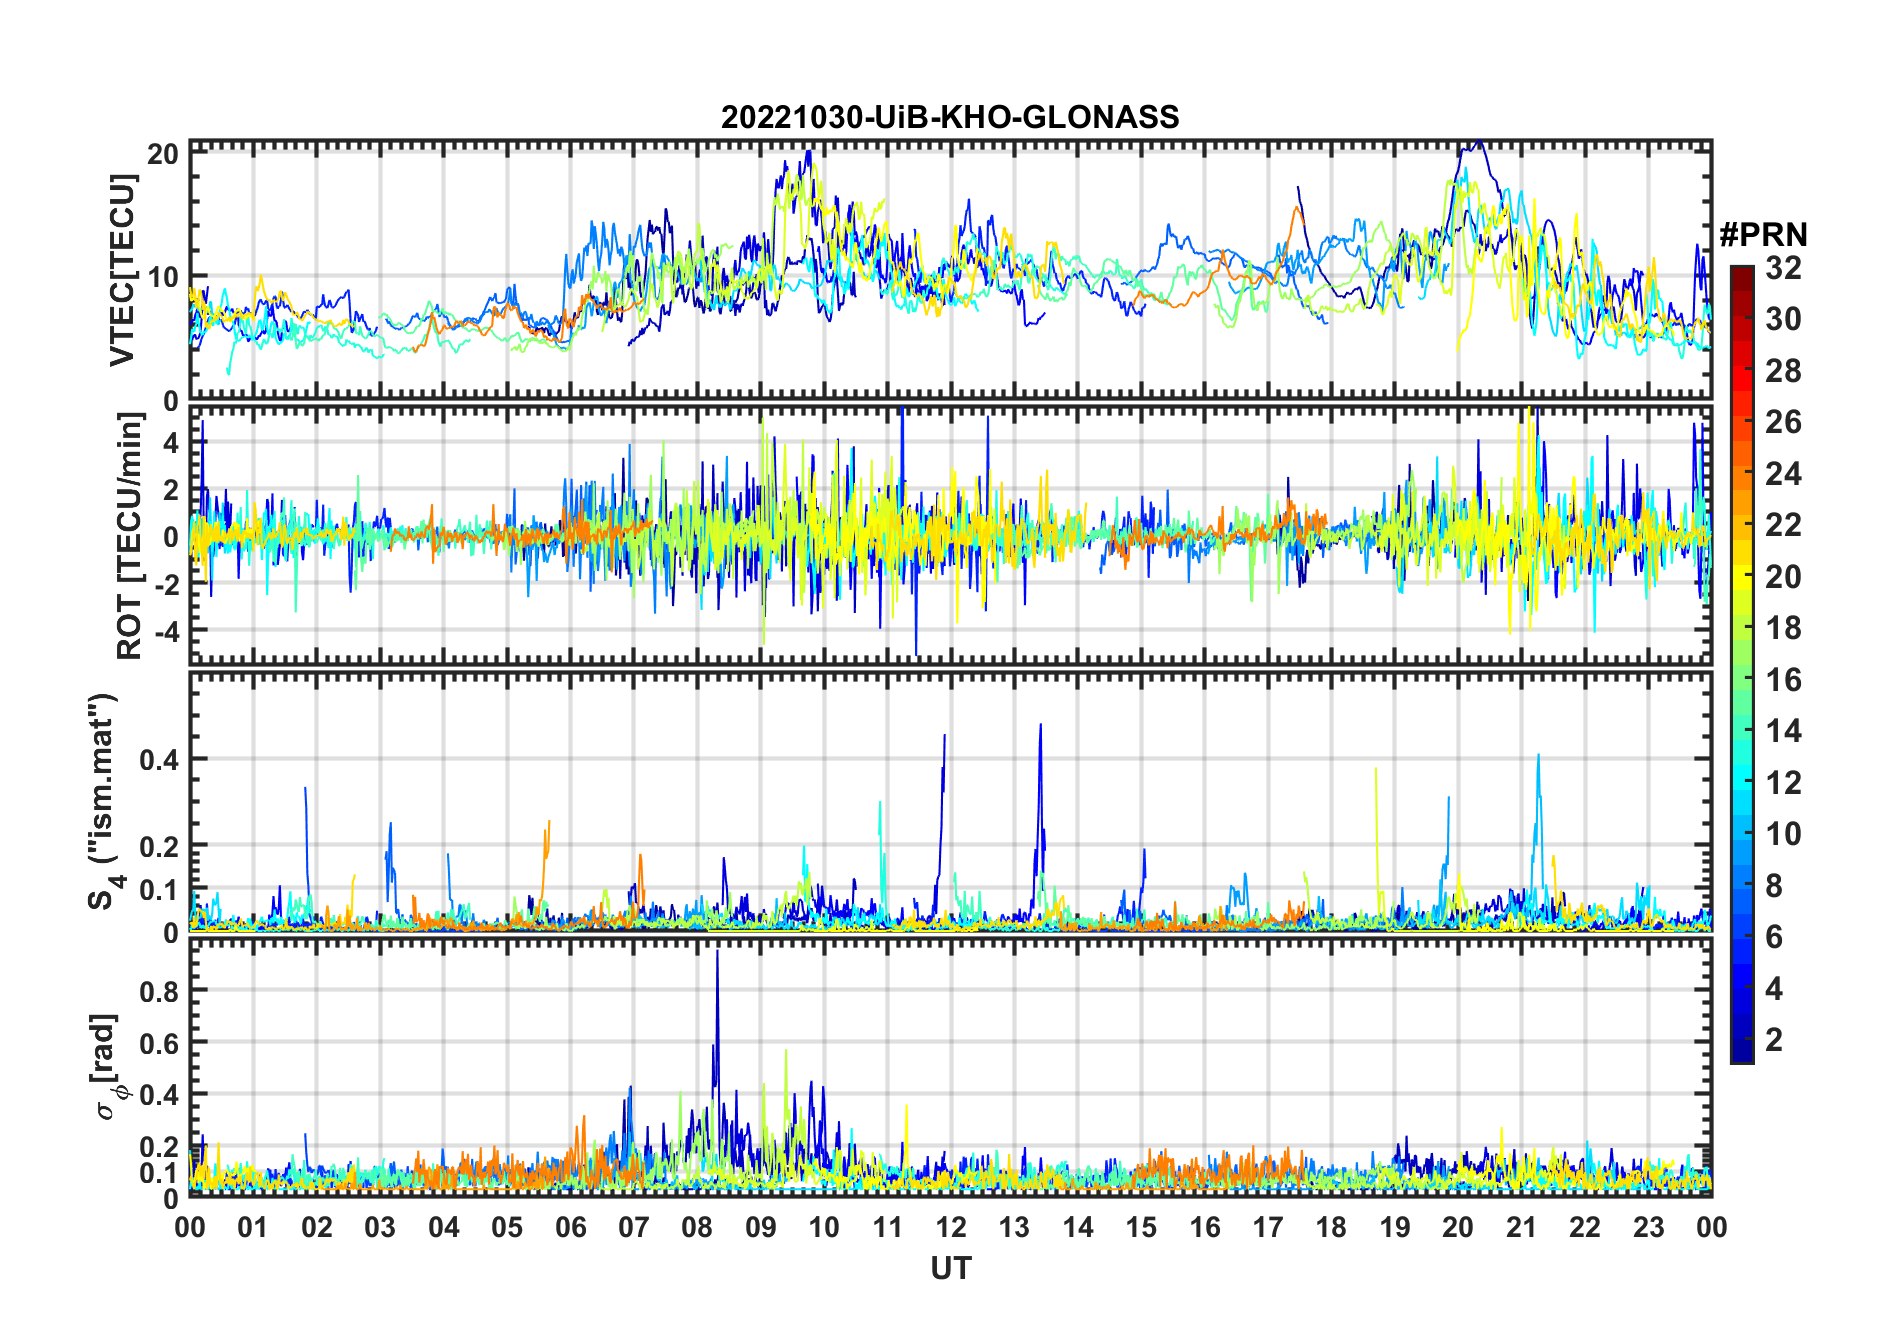
Task: Click the -2 tick on the ROT axis
Action: tap(165, 584)
